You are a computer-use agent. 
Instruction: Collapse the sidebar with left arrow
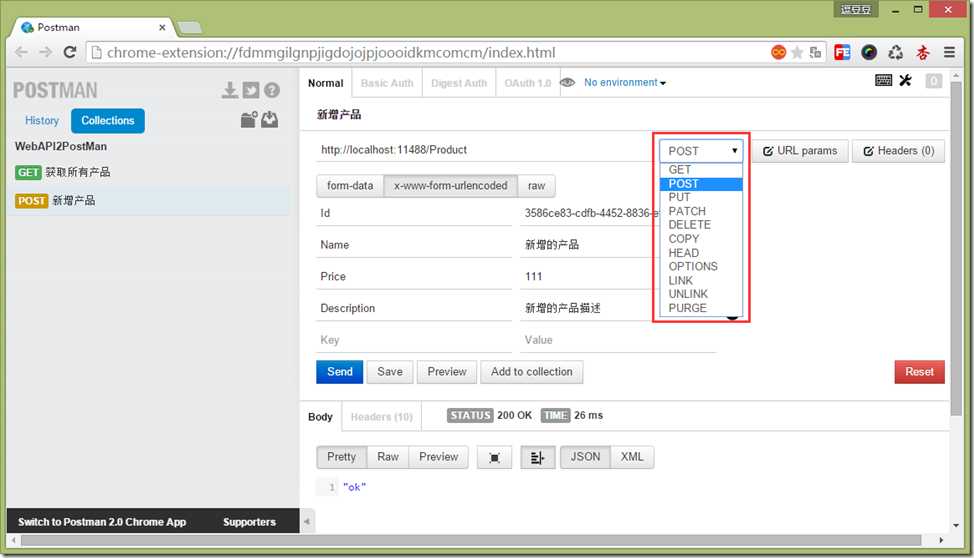[307, 521]
